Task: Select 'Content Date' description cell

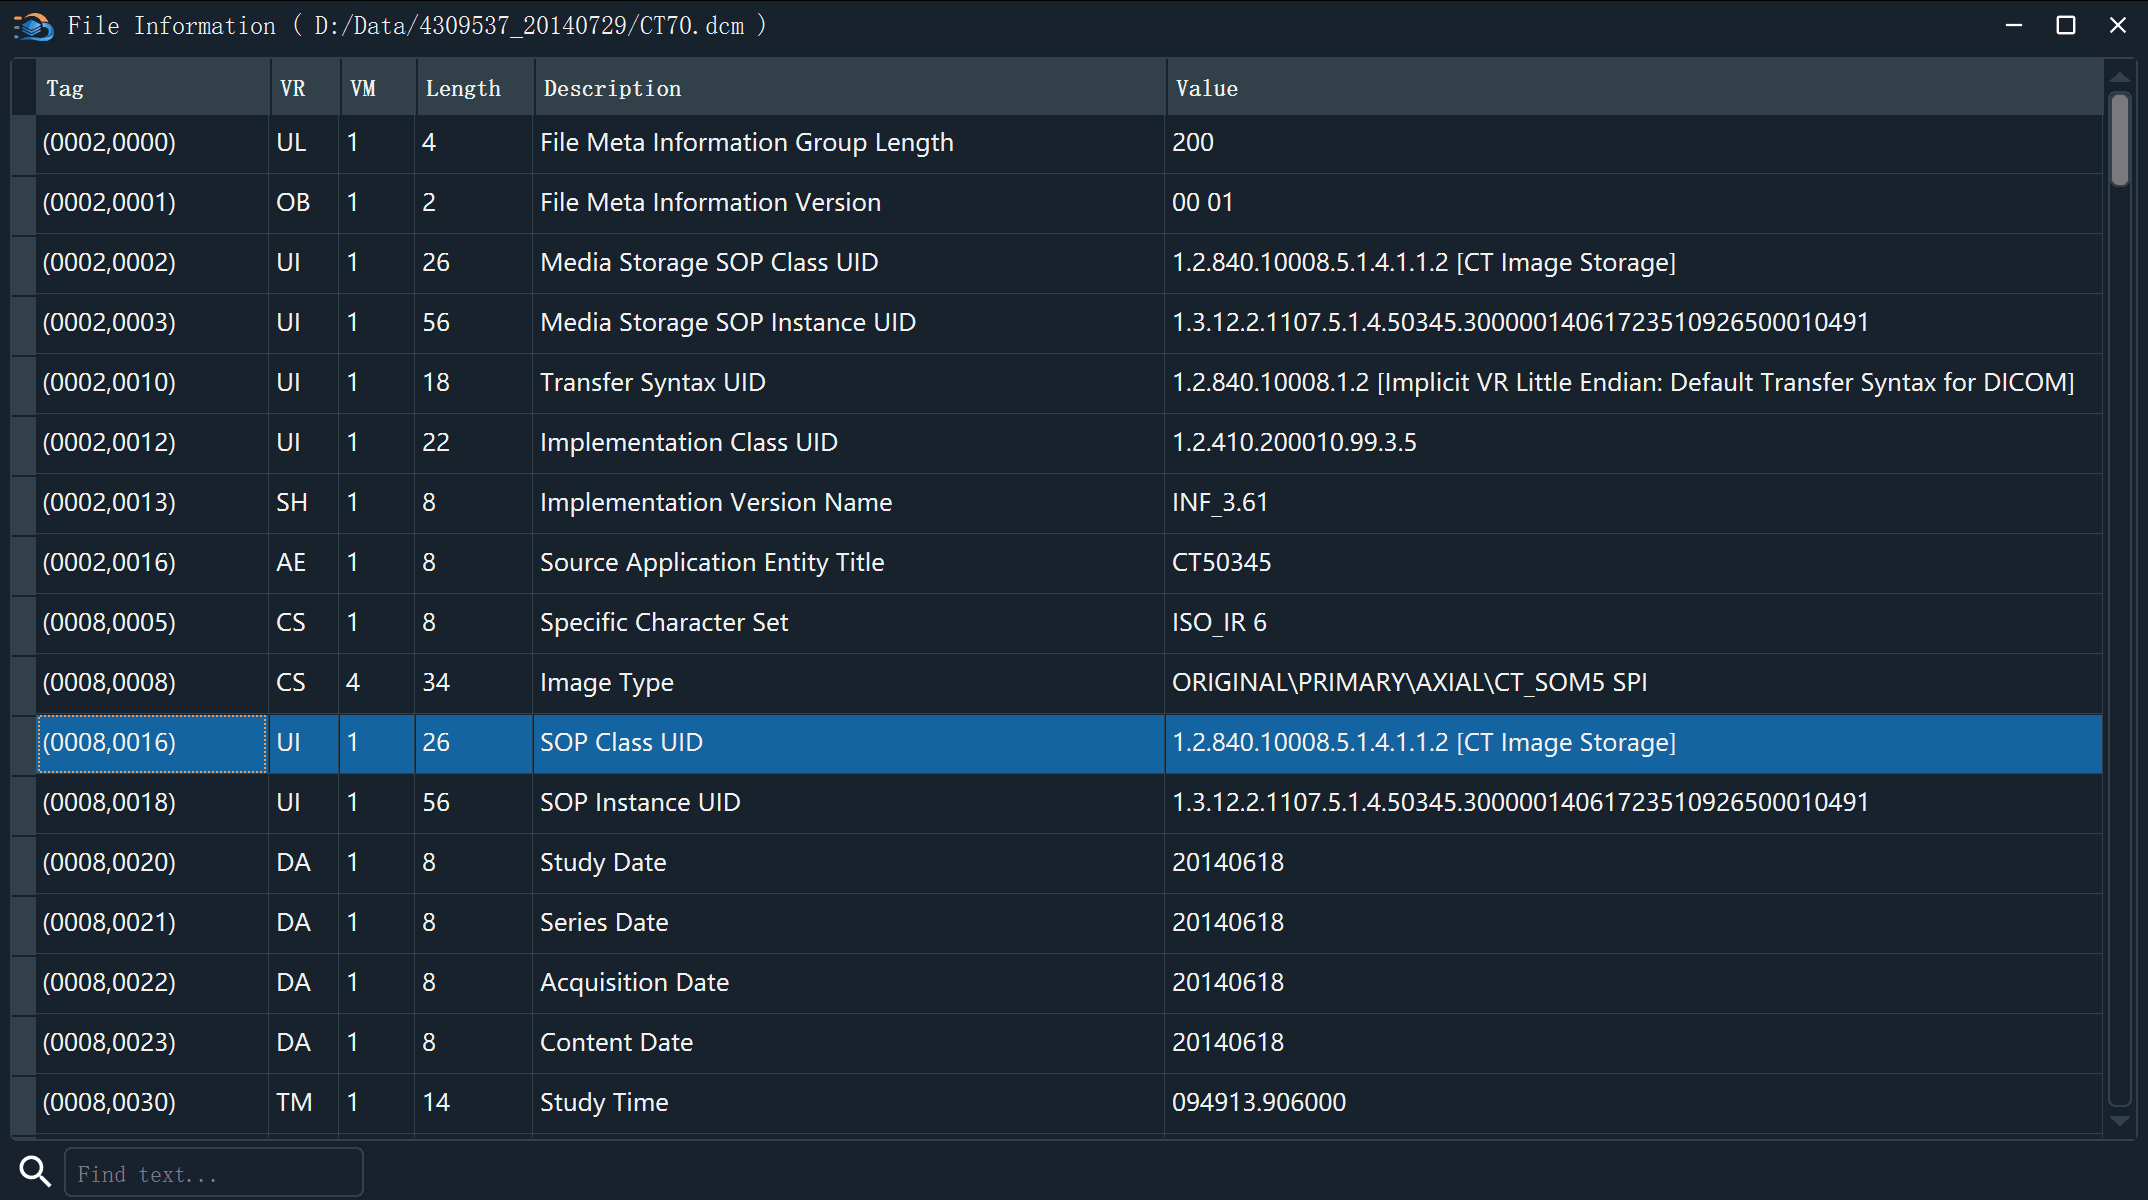Action: [848, 1043]
